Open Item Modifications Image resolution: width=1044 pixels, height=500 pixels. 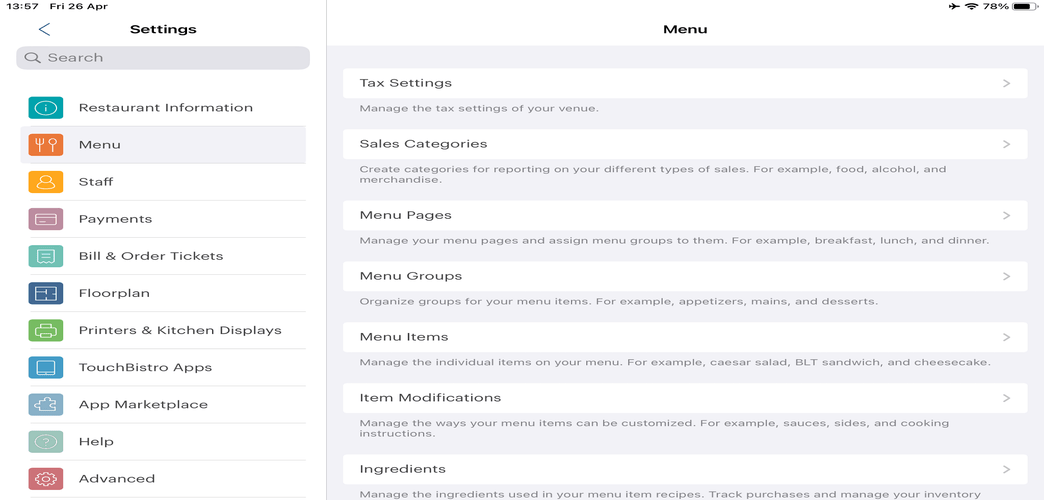[685, 398]
